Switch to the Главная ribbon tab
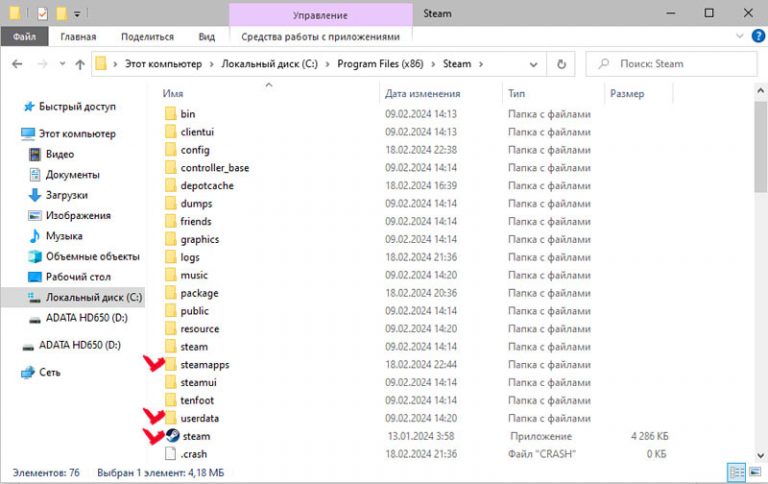This screenshot has height=484, width=768. pos(78,37)
